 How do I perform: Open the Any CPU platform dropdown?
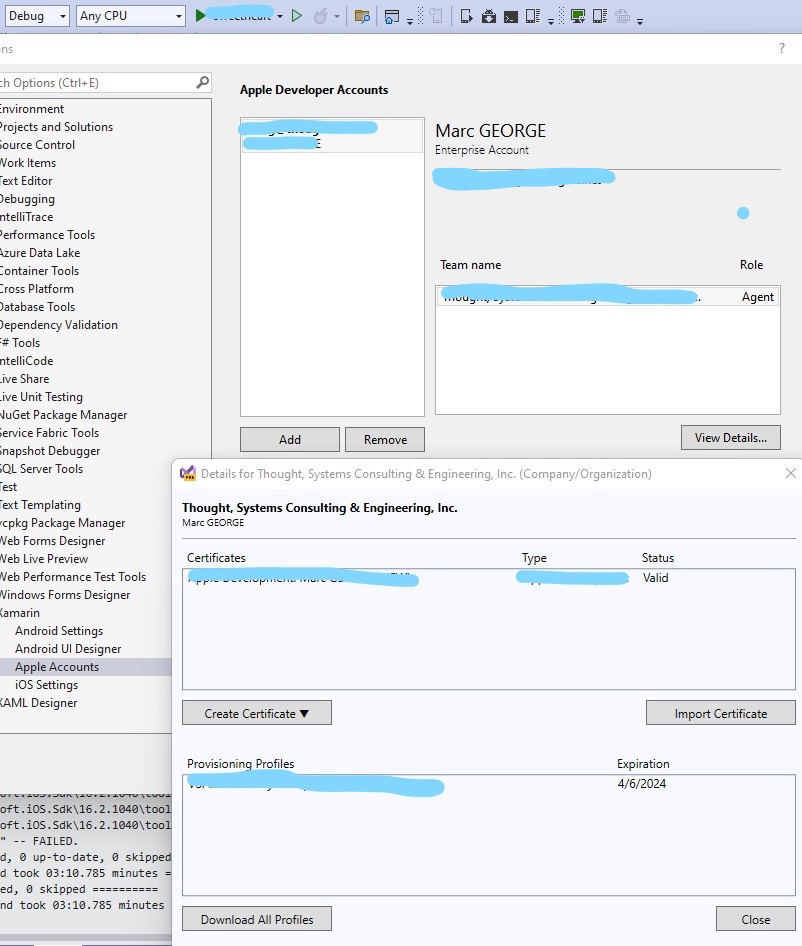pos(130,16)
